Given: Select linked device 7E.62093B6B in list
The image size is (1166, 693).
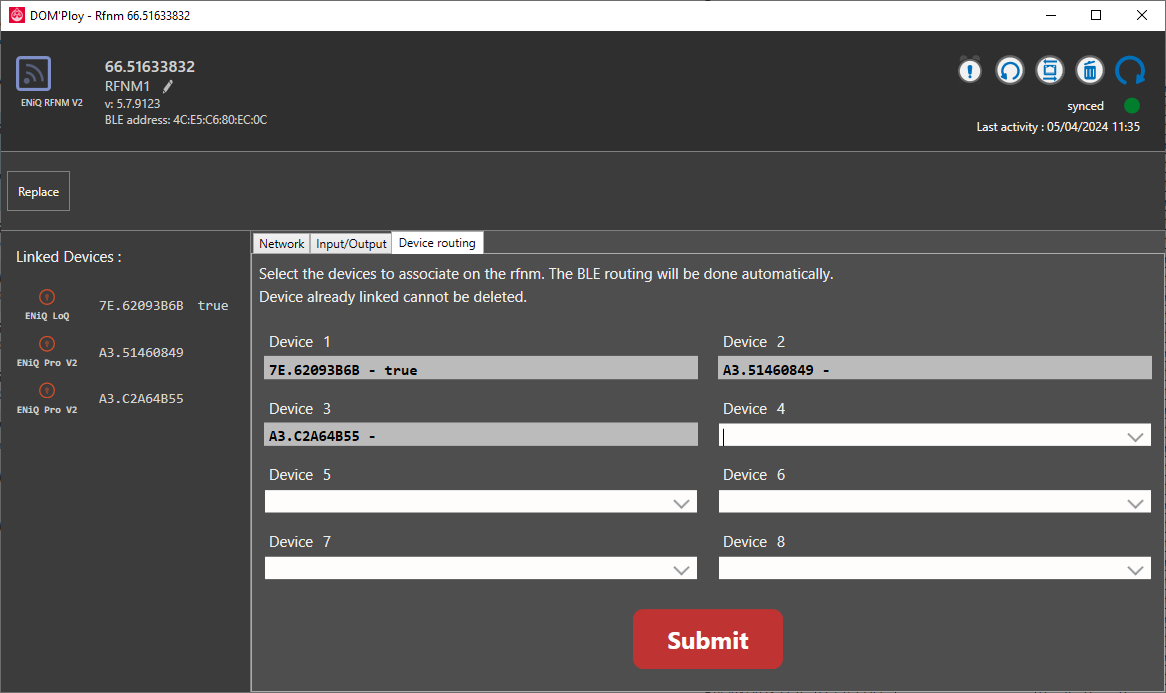Looking at the screenshot, I should tap(141, 306).
